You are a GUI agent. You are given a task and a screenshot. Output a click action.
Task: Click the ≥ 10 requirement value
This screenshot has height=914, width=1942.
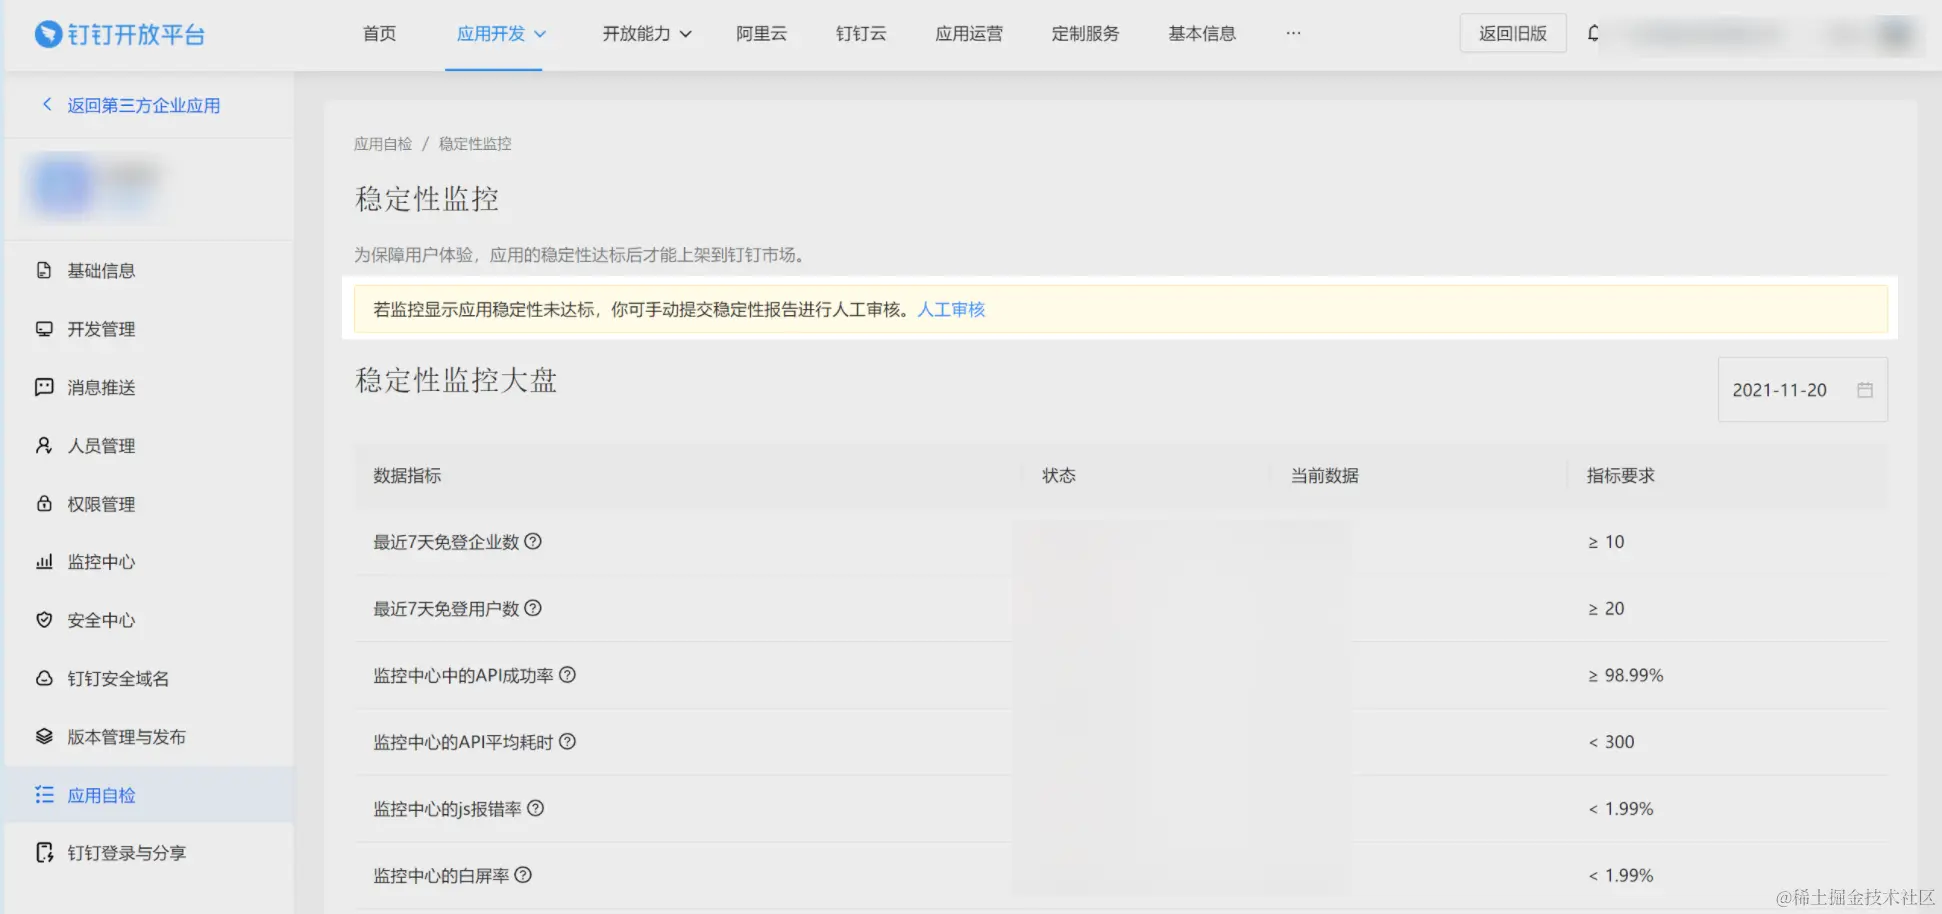click(x=1606, y=542)
